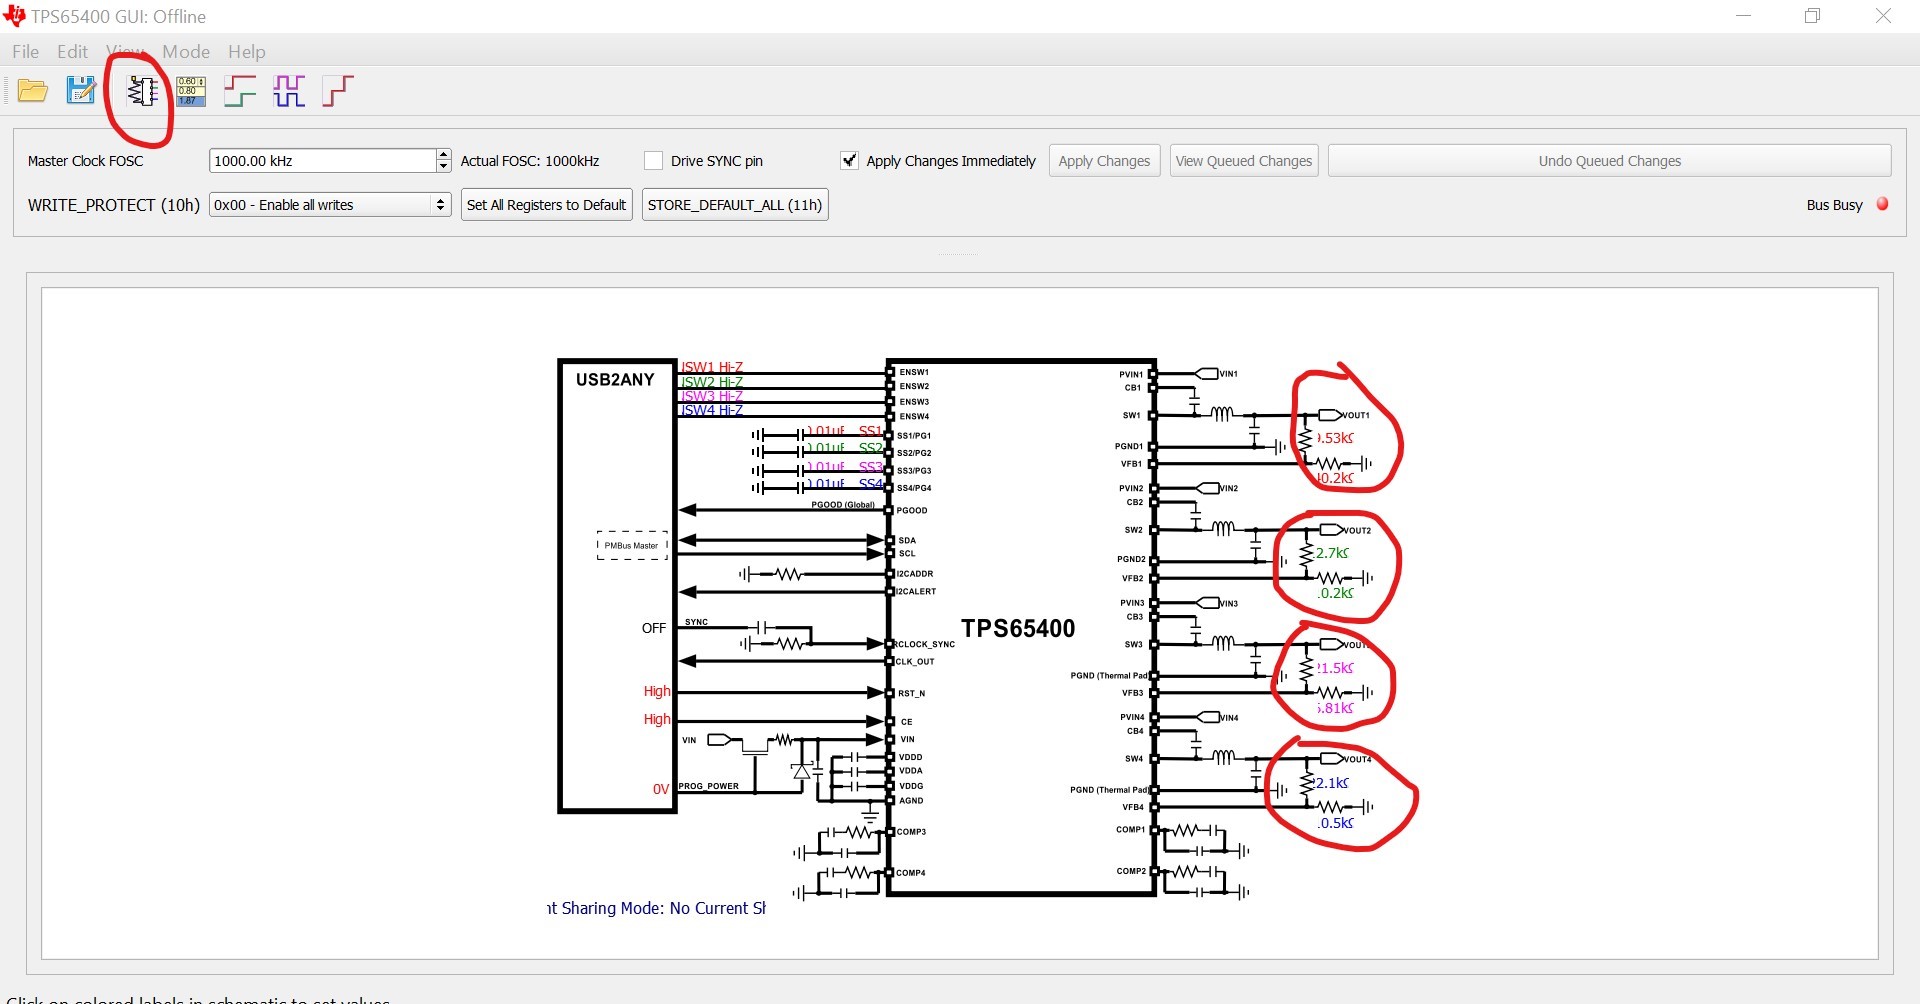The image size is (1920, 1004).
Task: Open the Help menu
Action: click(x=246, y=52)
